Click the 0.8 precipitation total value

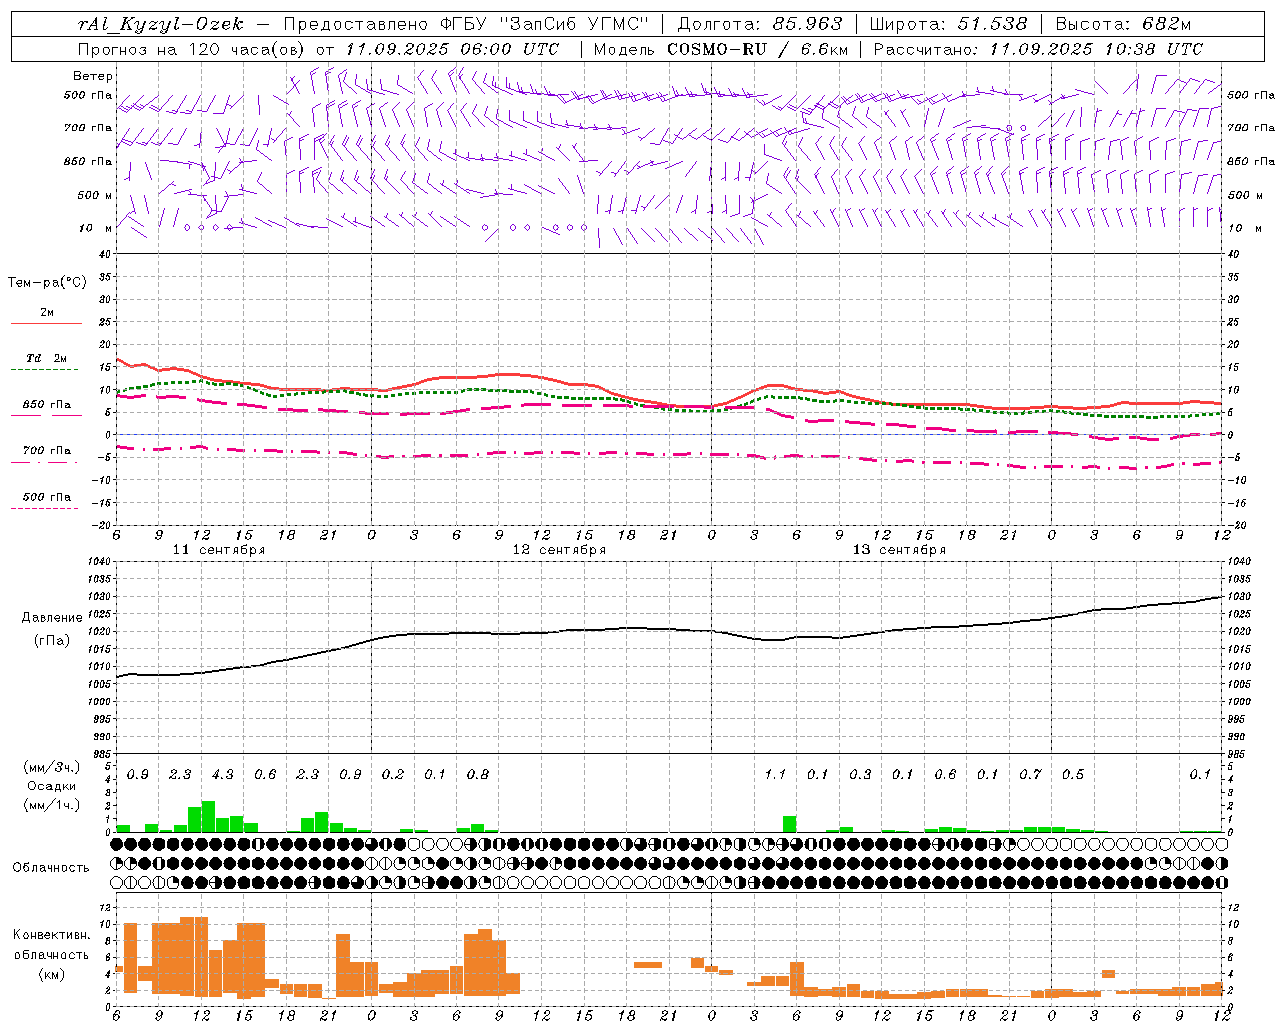tap(478, 775)
